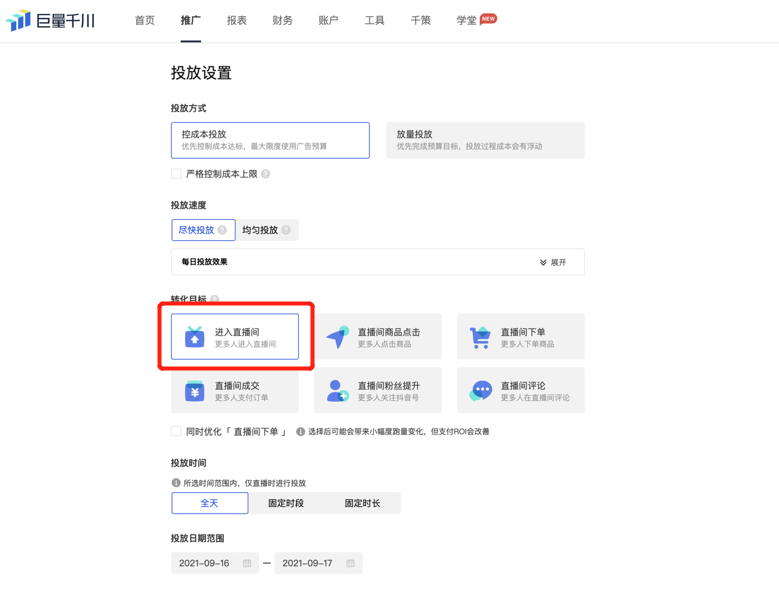Select 控成本投放 delivery method
This screenshot has width=779, height=589.
(270, 141)
